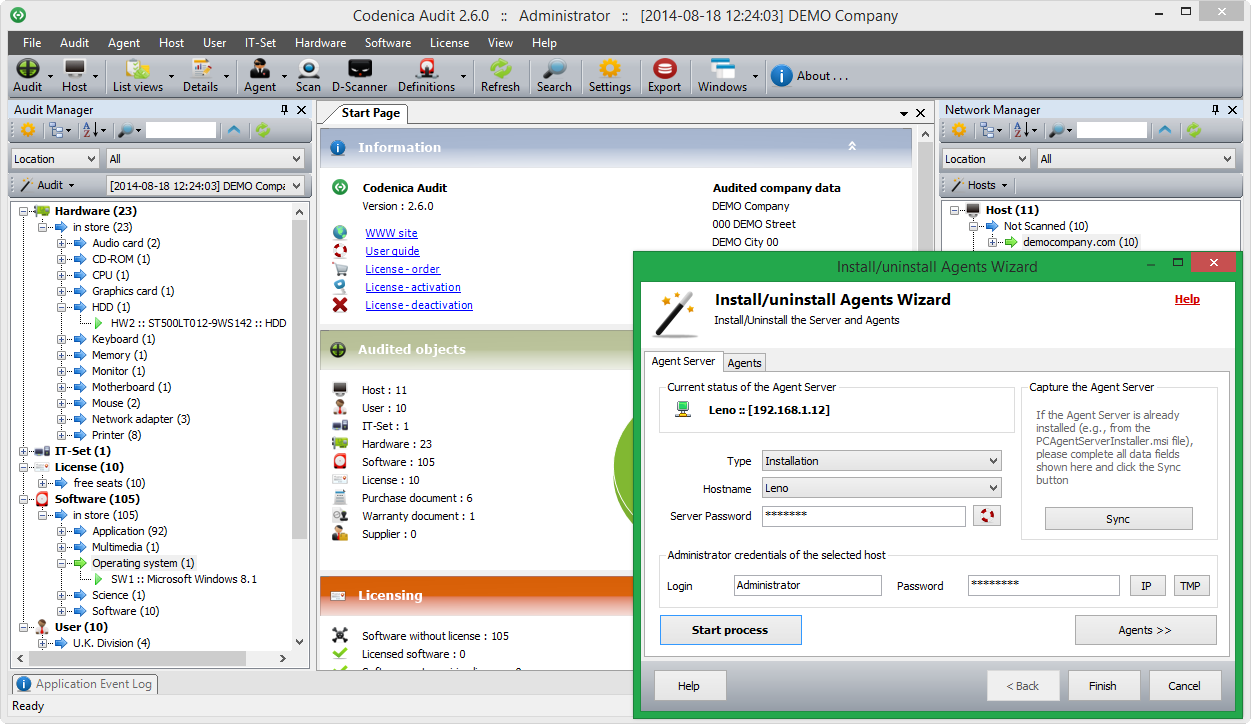Collapse the Information section chevron
This screenshot has height=724, width=1251.
[x=852, y=147]
